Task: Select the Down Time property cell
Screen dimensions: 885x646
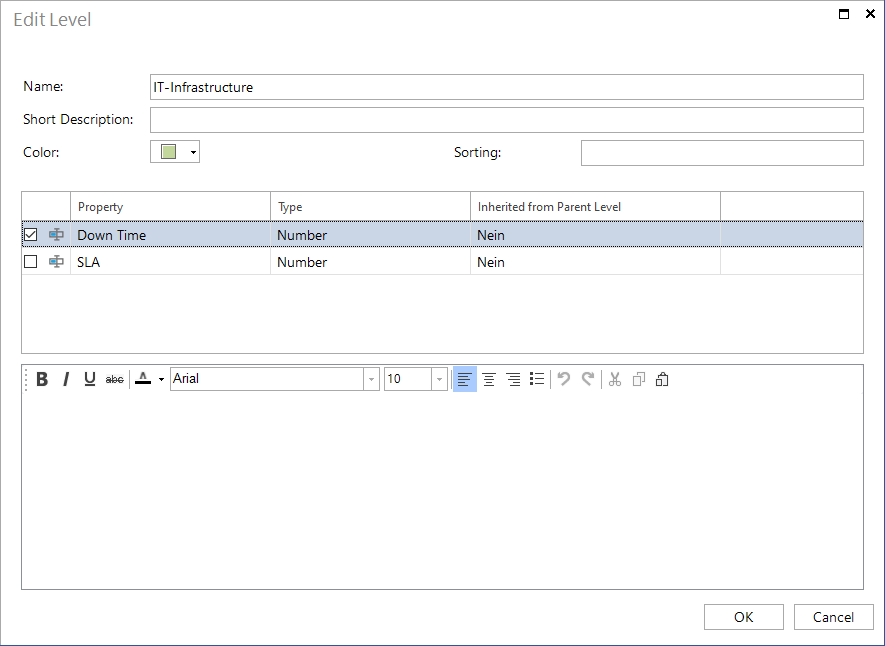Action: point(170,235)
